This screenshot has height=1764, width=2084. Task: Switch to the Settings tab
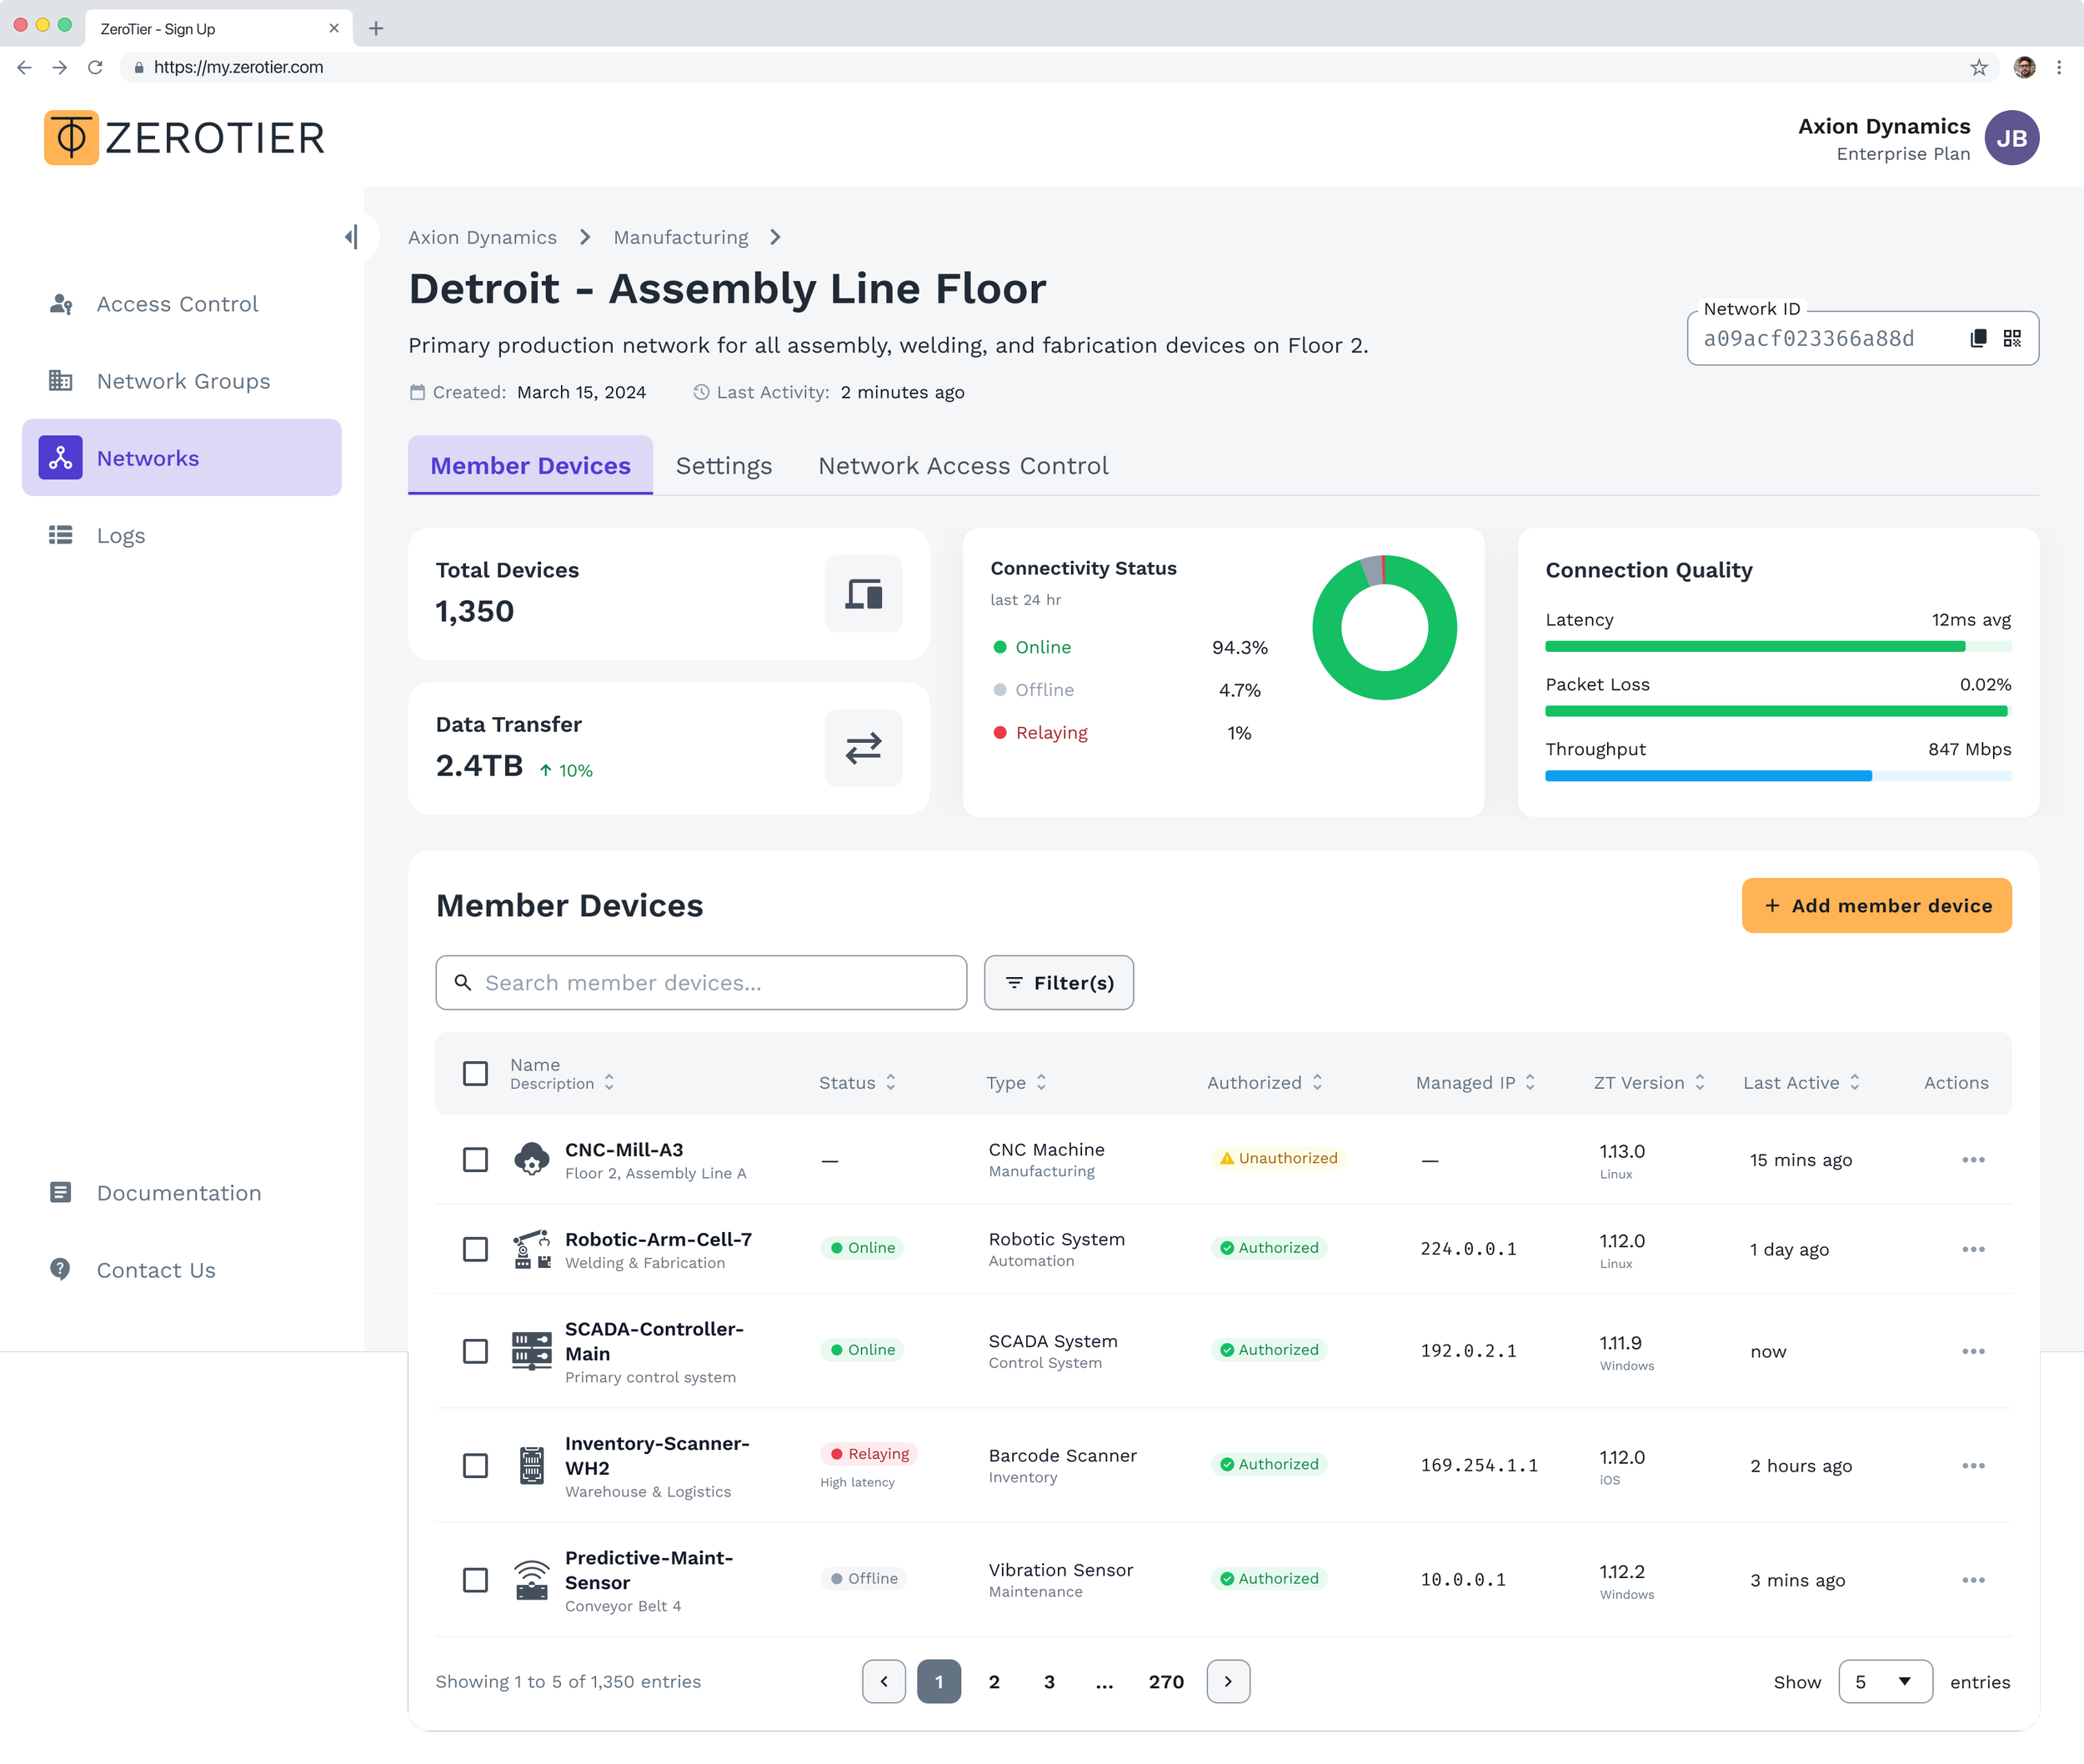723,465
